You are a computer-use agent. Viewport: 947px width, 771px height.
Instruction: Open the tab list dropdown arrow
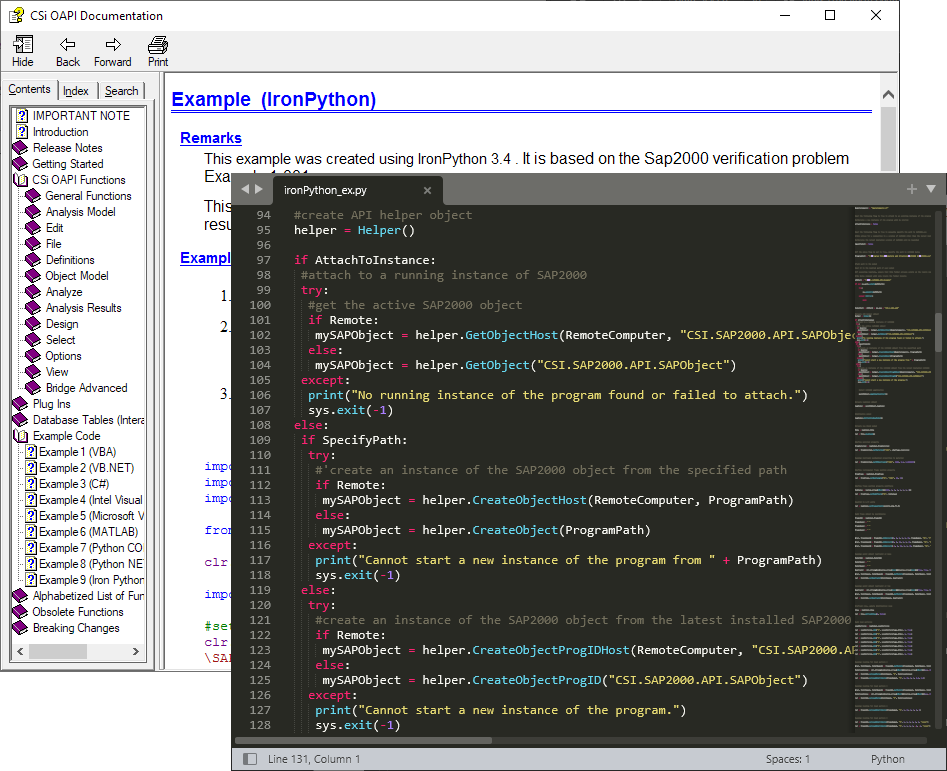click(931, 189)
